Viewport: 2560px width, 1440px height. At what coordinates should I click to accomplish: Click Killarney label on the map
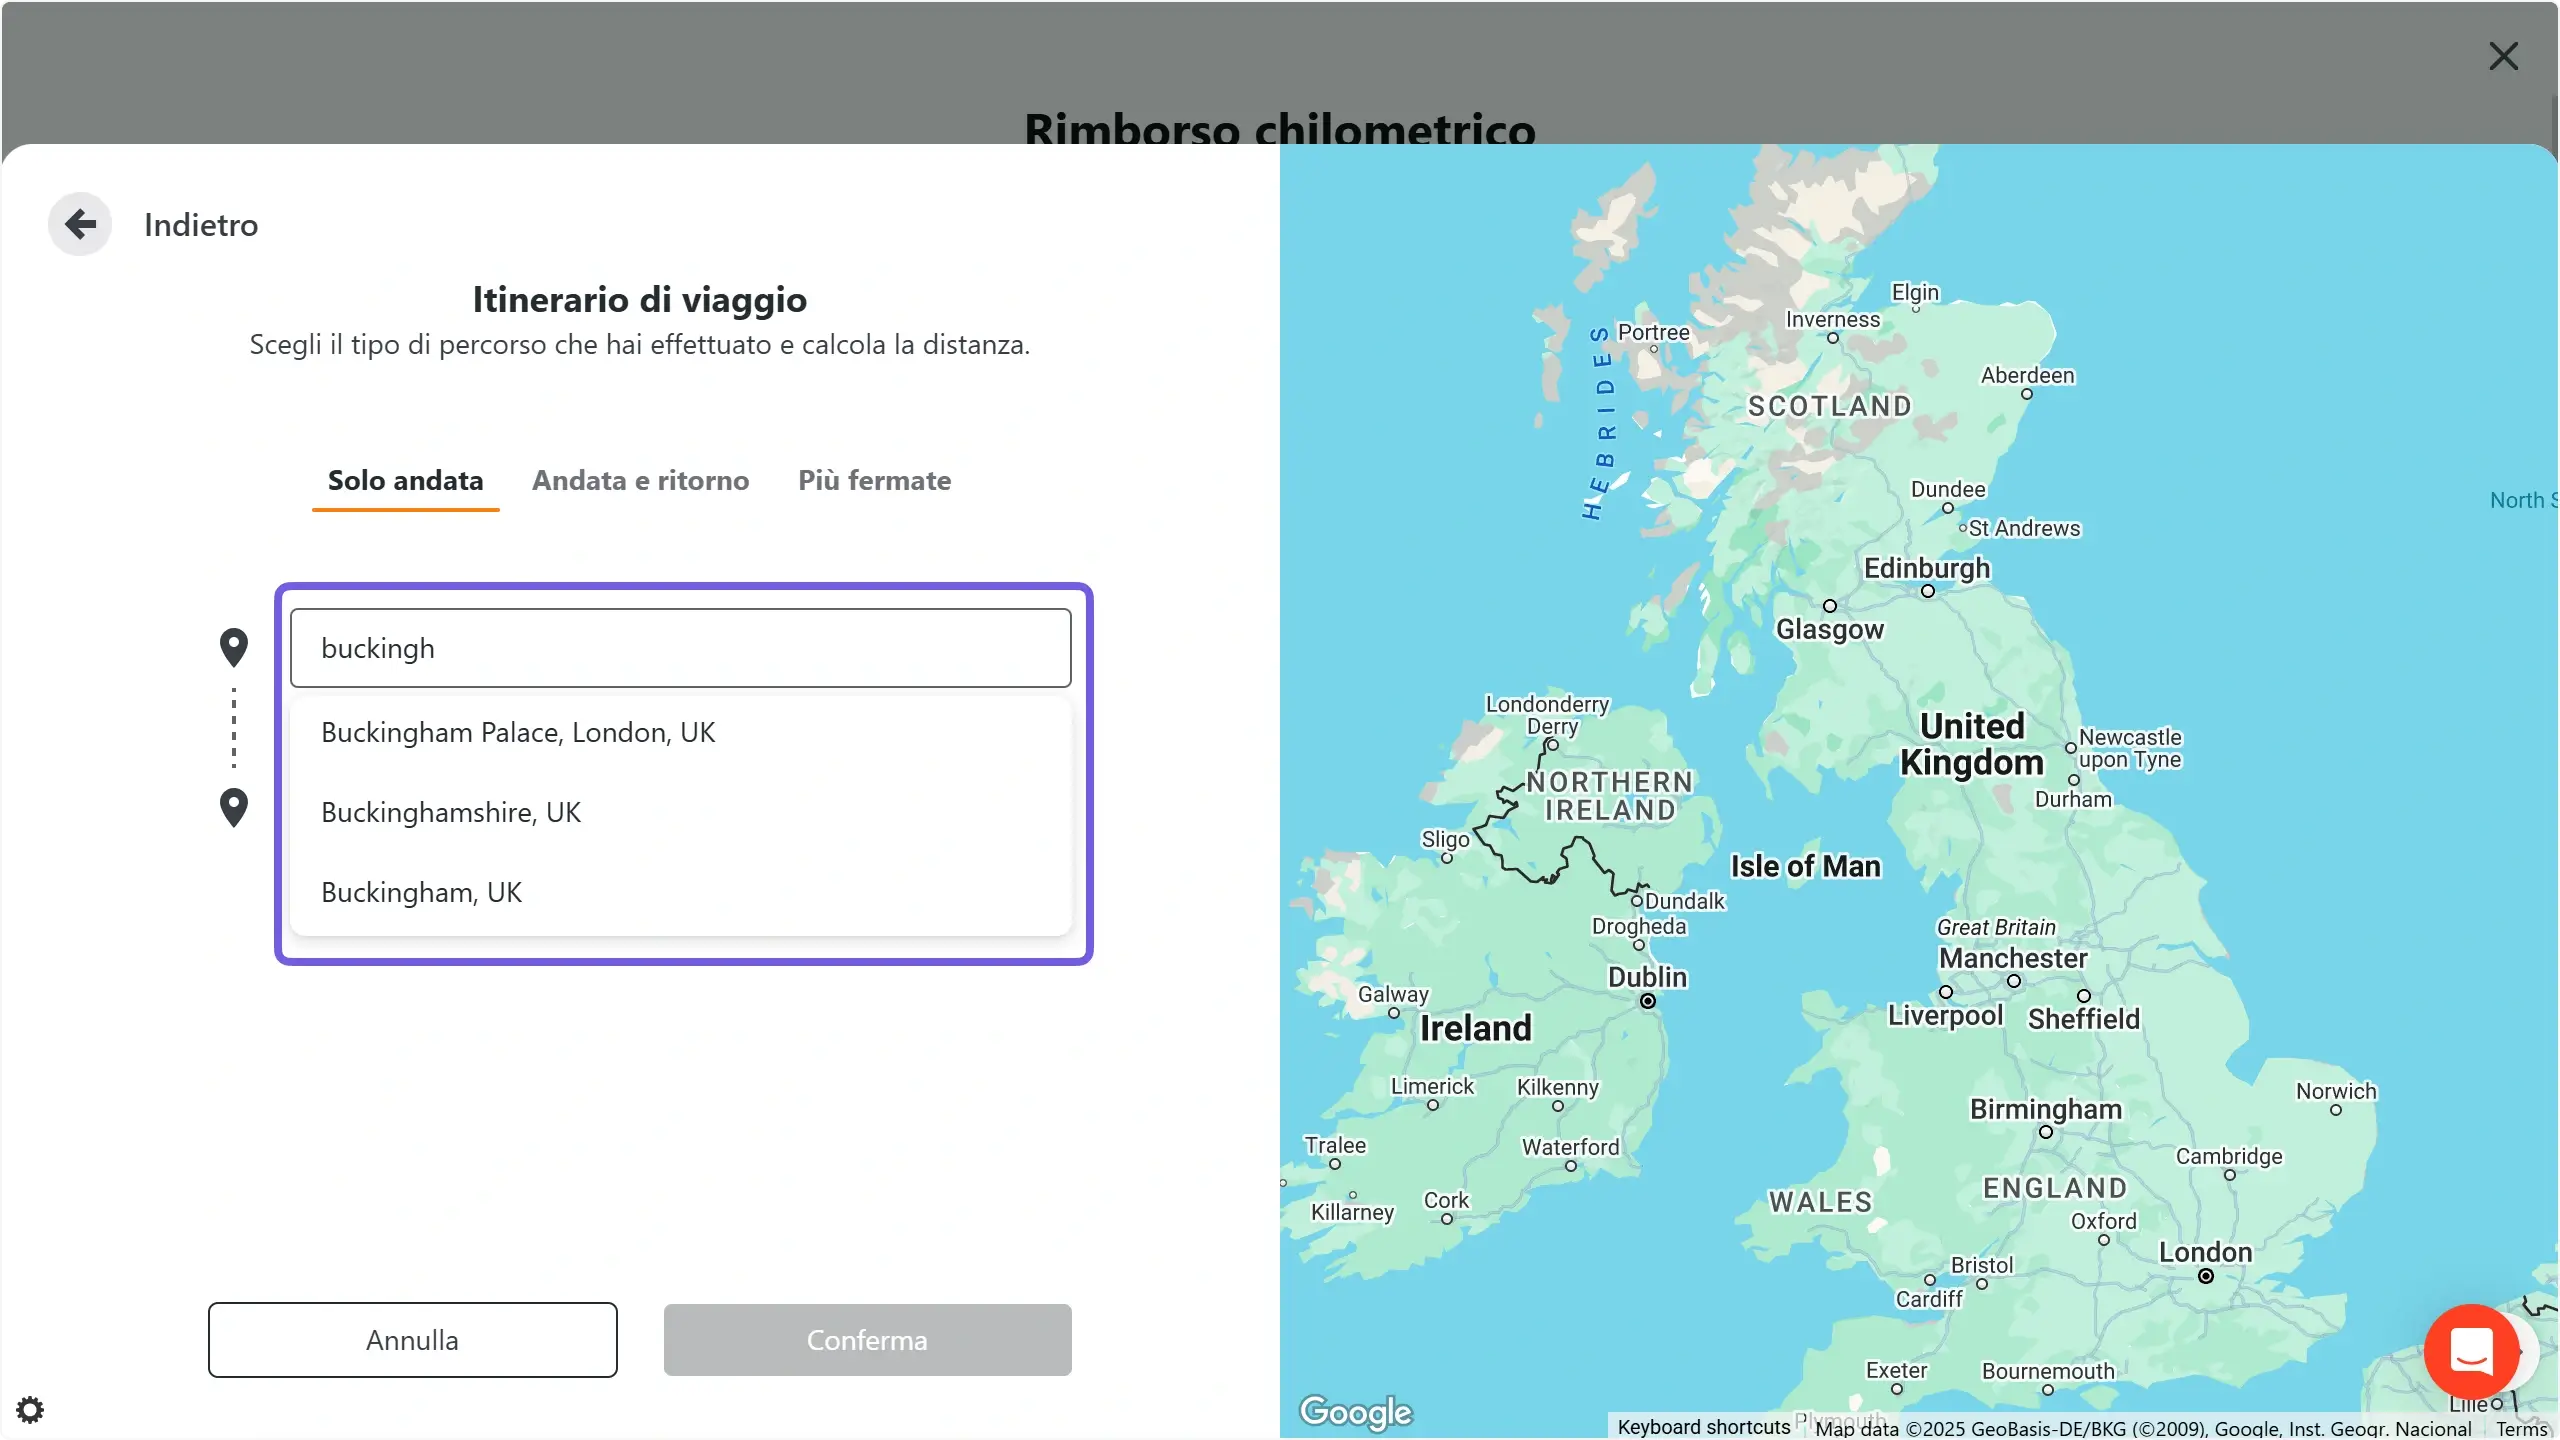pos(1351,1212)
